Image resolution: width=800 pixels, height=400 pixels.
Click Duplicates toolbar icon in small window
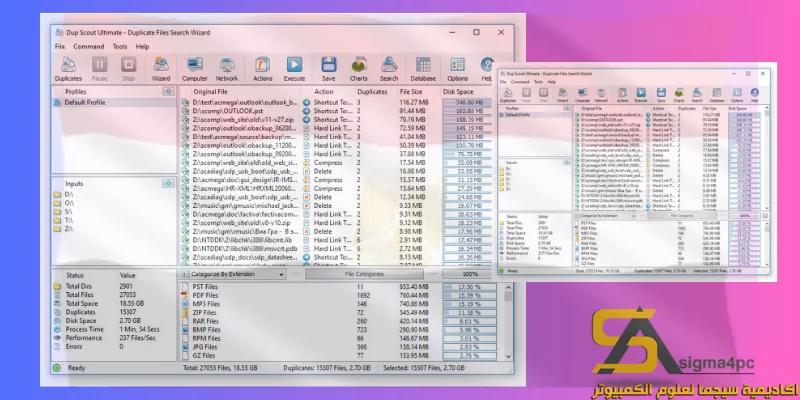(x=508, y=95)
